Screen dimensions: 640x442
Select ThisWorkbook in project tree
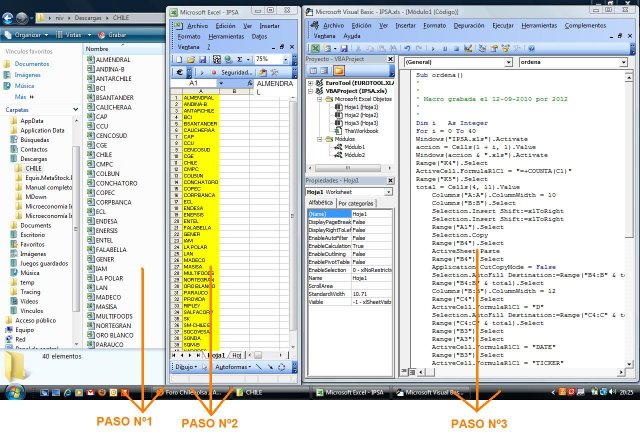tap(361, 131)
